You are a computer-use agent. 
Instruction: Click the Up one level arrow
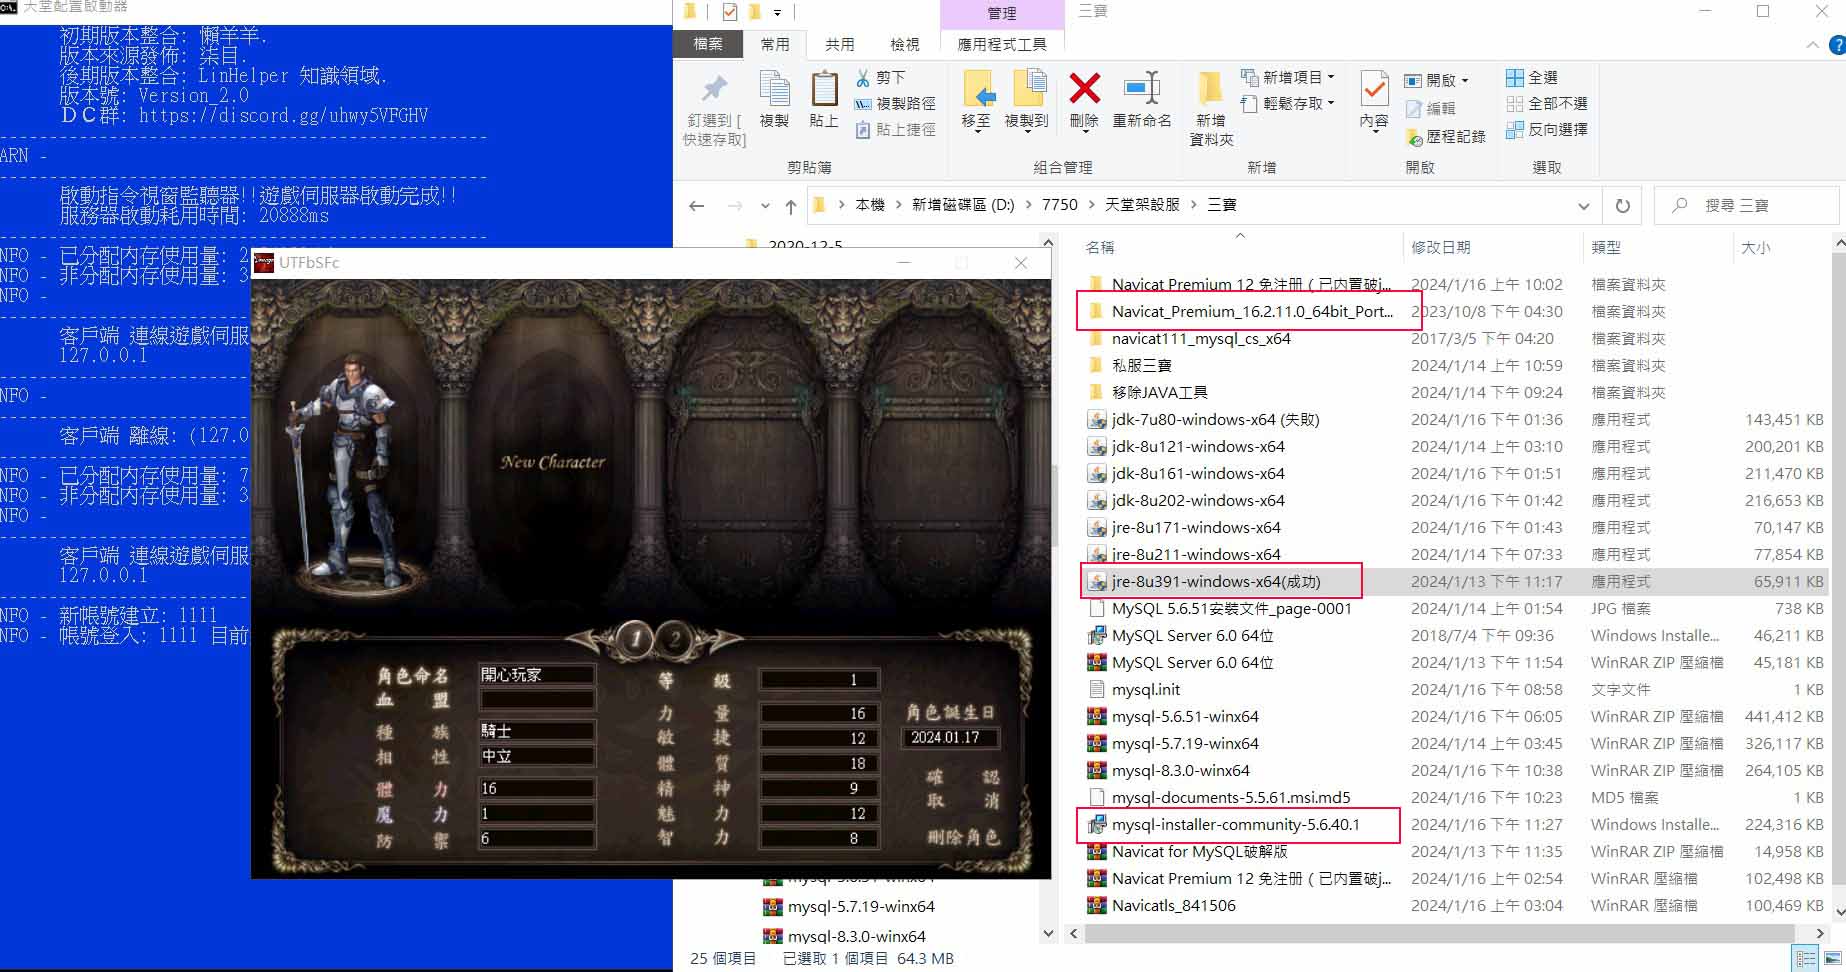coord(790,205)
